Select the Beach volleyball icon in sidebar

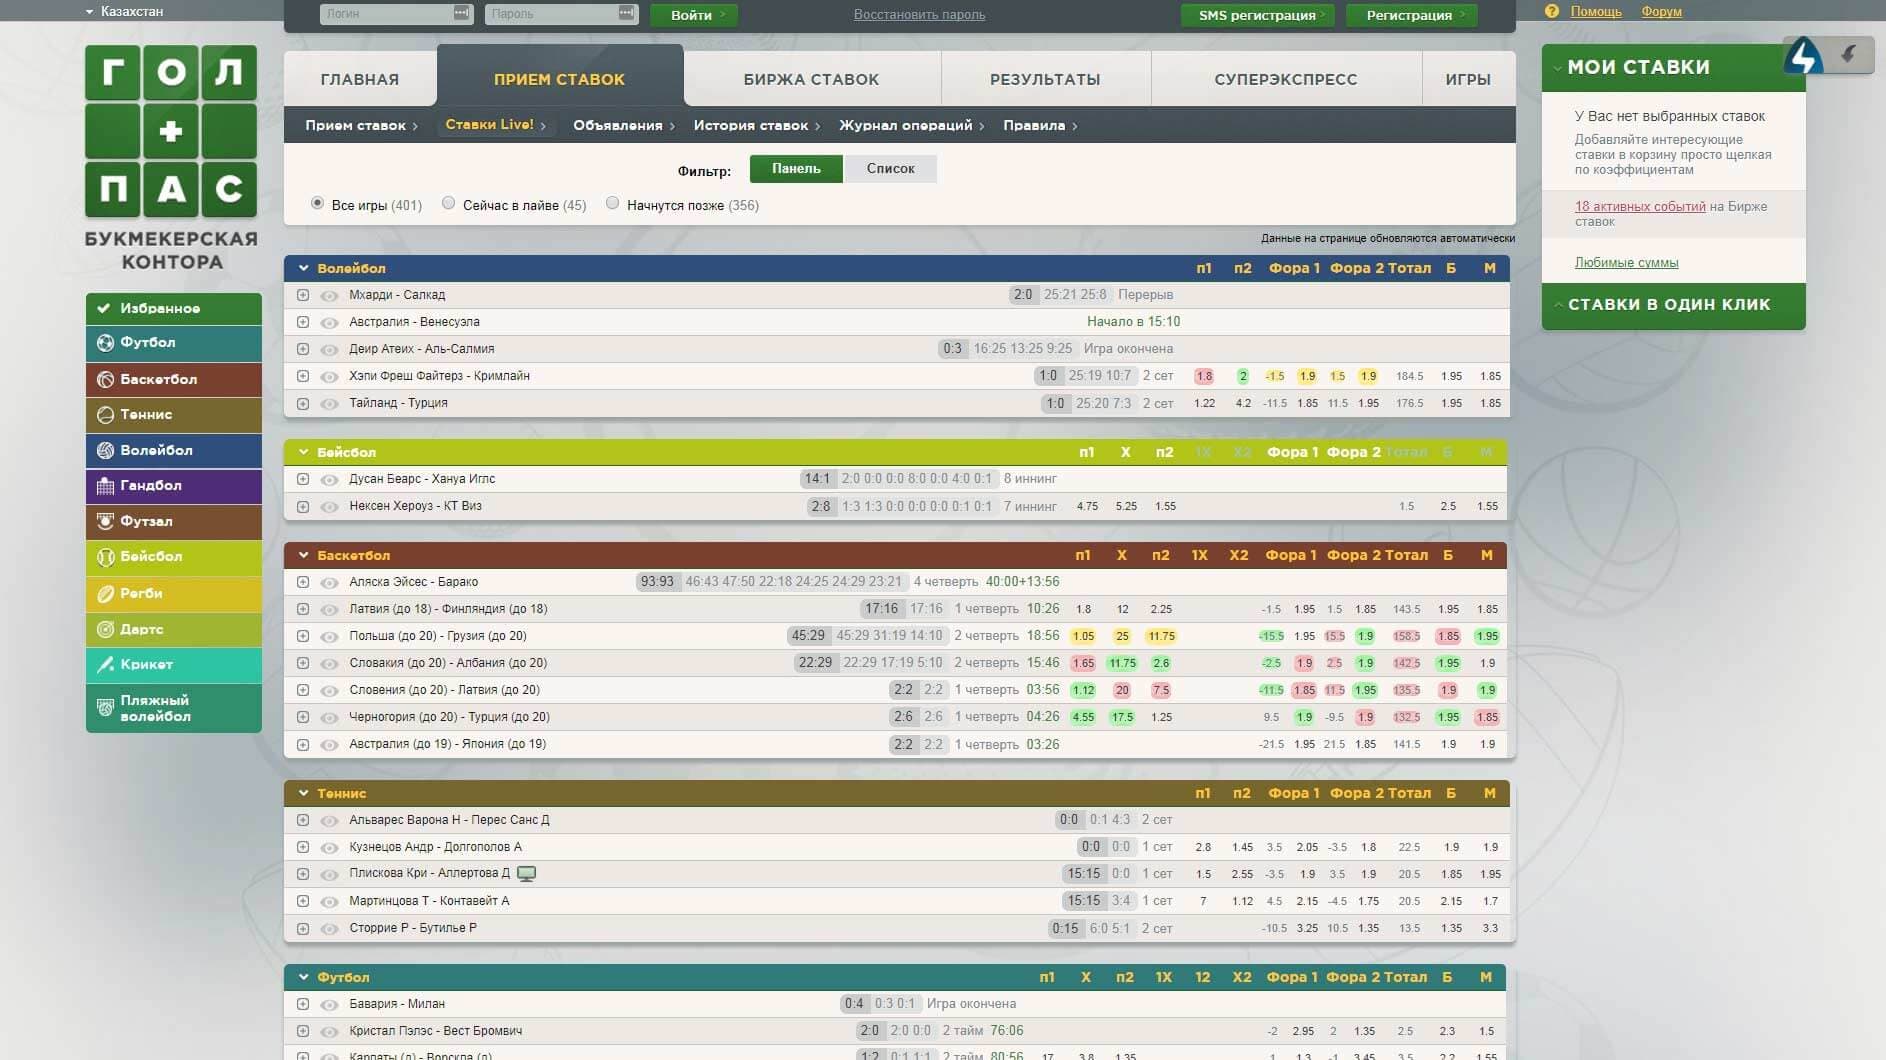click(x=105, y=708)
